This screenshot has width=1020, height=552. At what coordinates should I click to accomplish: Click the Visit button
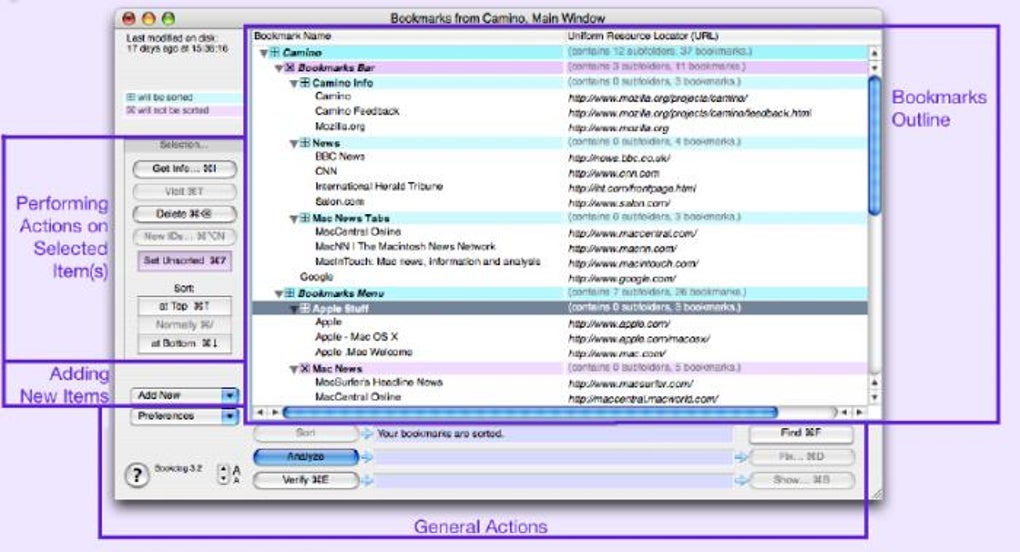point(185,192)
